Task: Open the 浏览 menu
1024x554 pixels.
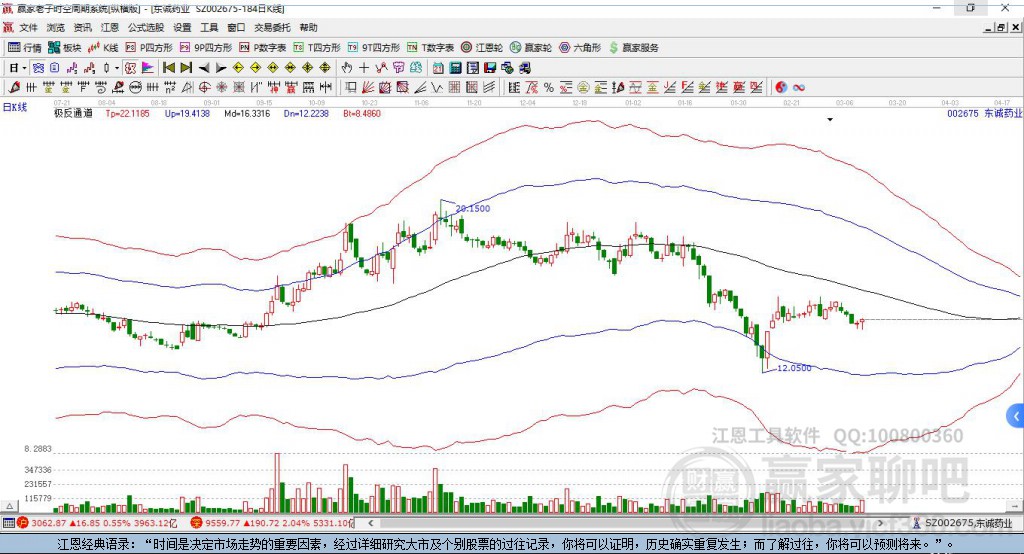Action: [56, 27]
